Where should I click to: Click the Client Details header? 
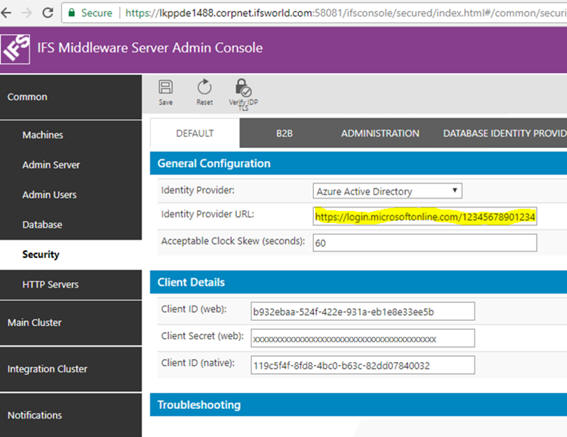point(358,282)
